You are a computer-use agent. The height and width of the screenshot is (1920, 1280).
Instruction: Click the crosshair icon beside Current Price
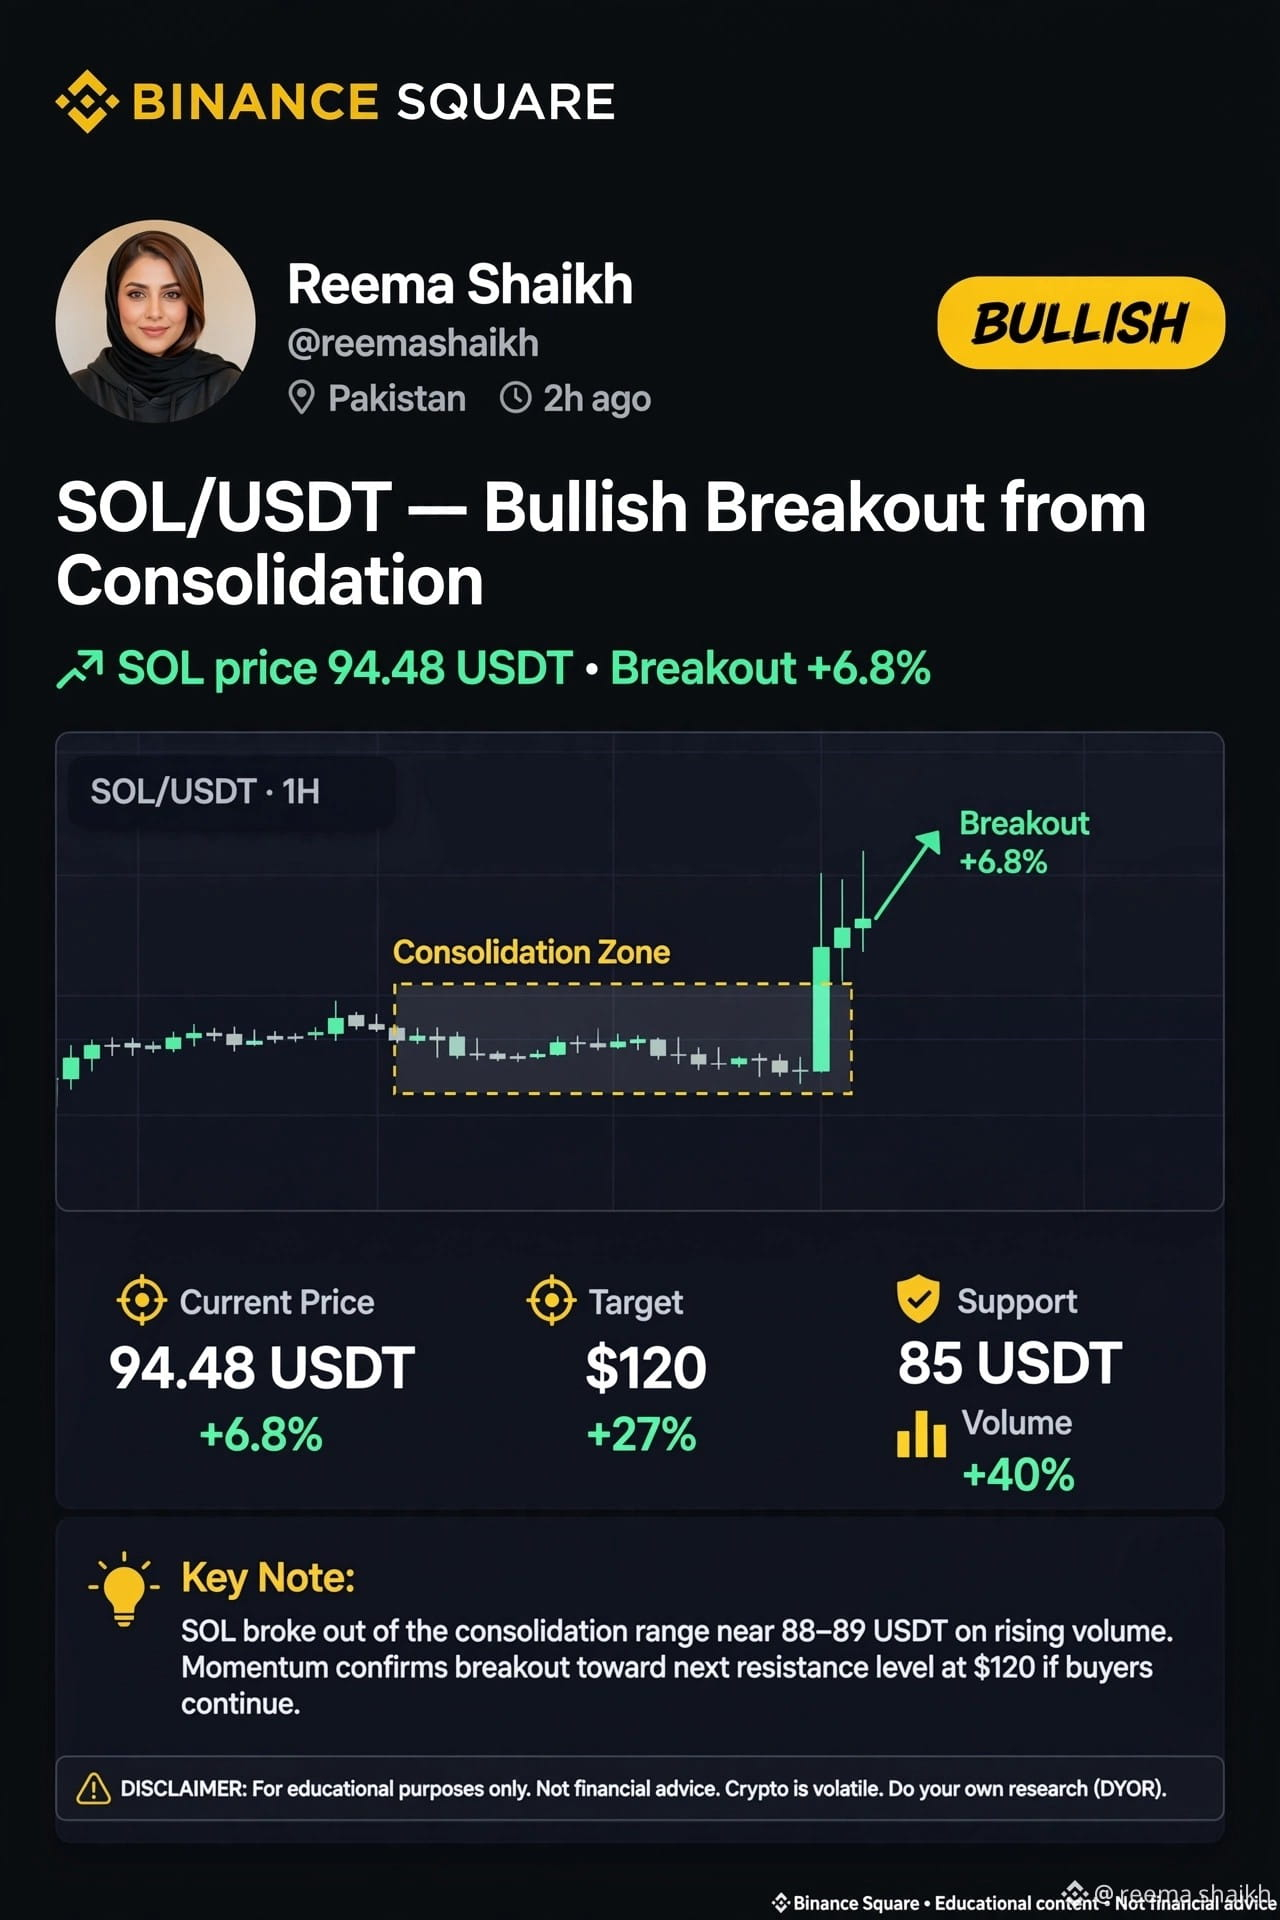pos(142,1300)
